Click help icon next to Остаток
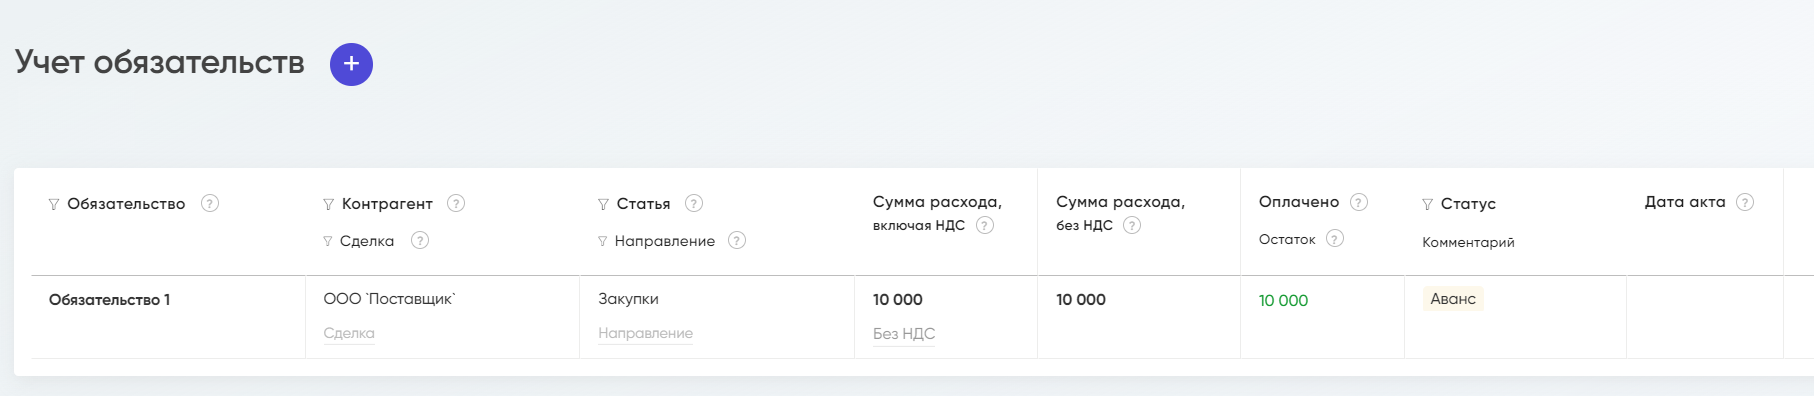The height and width of the screenshot is (396, 1814). [x=1335, y=238]
